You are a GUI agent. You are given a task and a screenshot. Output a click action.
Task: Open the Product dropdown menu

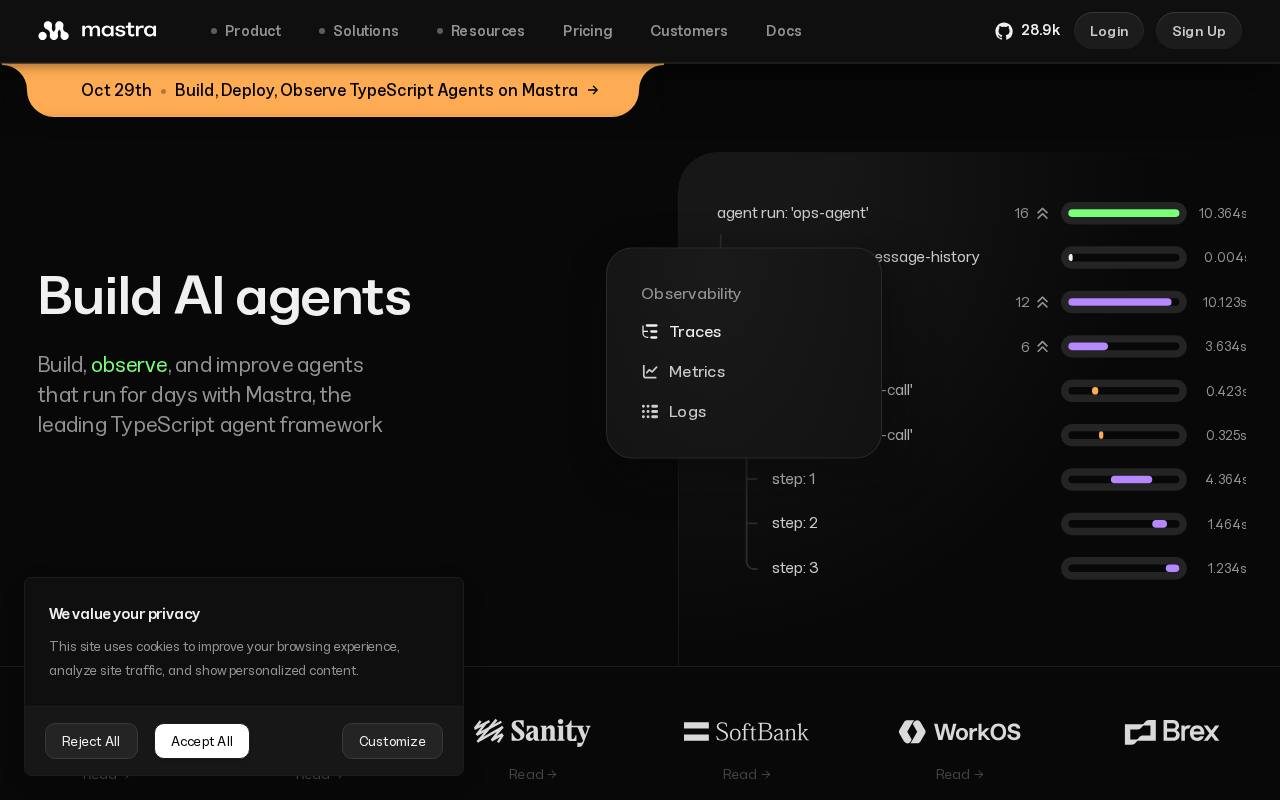(245, 31)
